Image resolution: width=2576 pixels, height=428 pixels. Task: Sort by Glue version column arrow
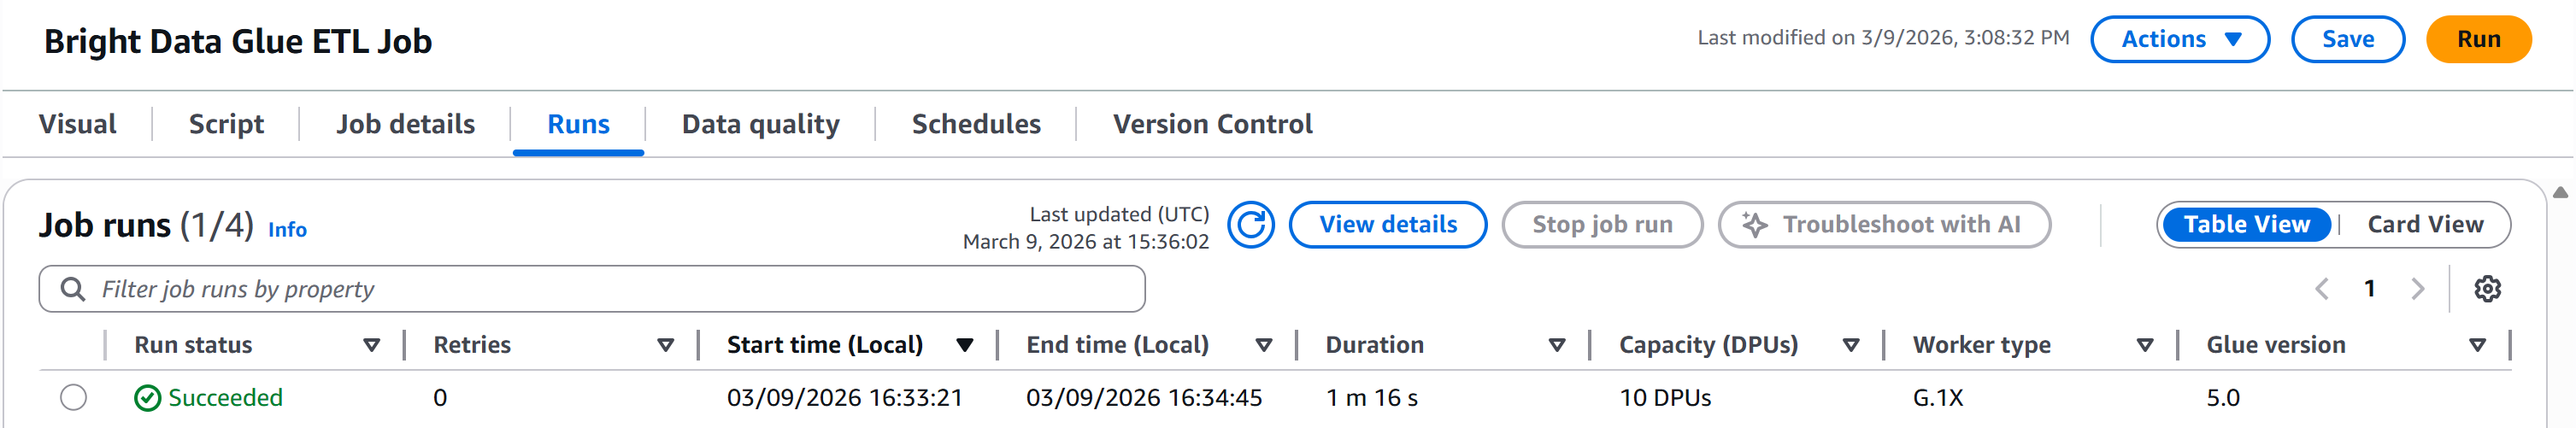click(x=2477, y=345)
